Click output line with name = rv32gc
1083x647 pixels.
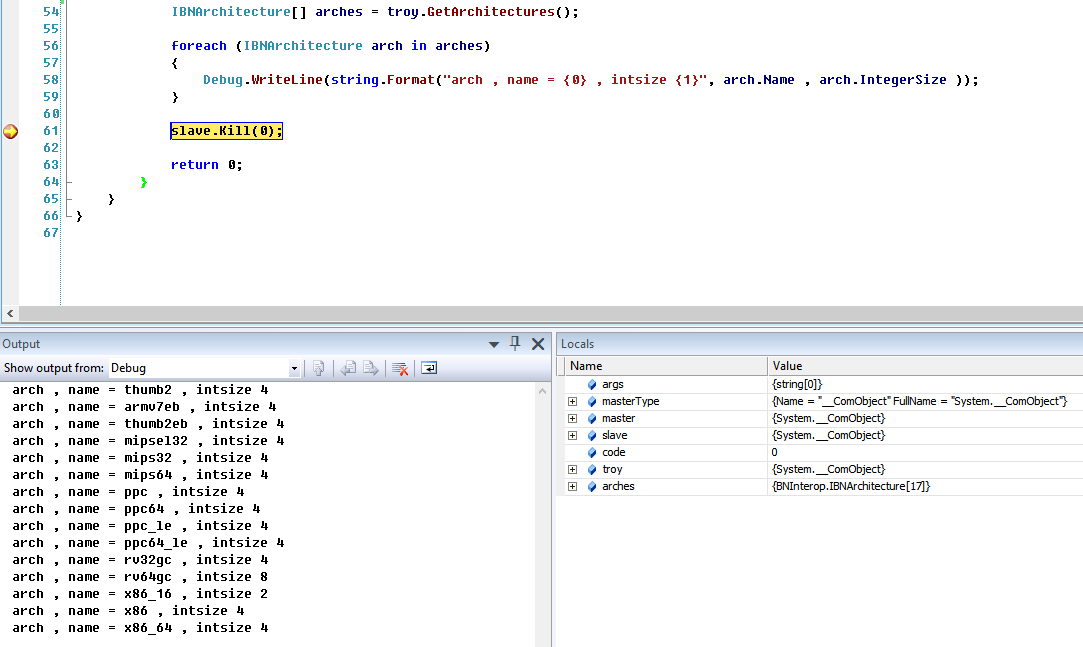140,560
